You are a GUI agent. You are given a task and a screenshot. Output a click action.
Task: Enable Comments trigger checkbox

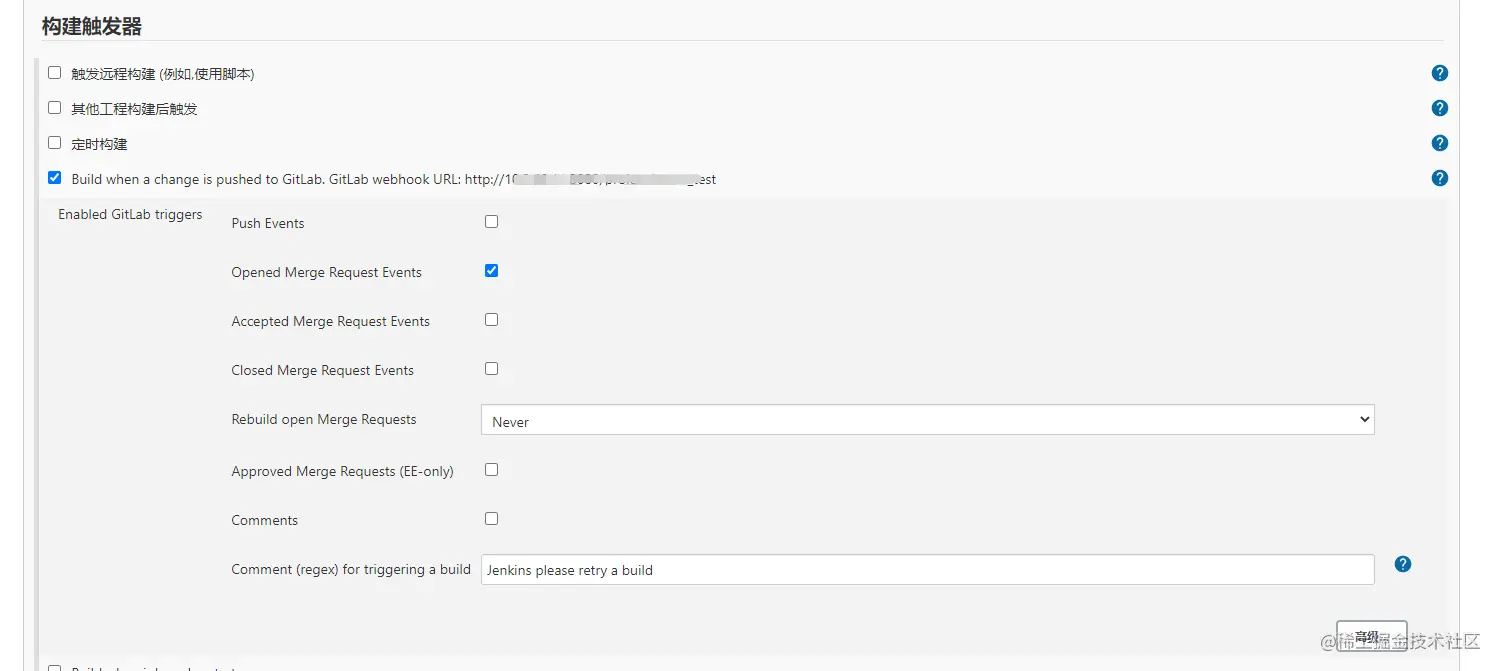tap(491, 519)
